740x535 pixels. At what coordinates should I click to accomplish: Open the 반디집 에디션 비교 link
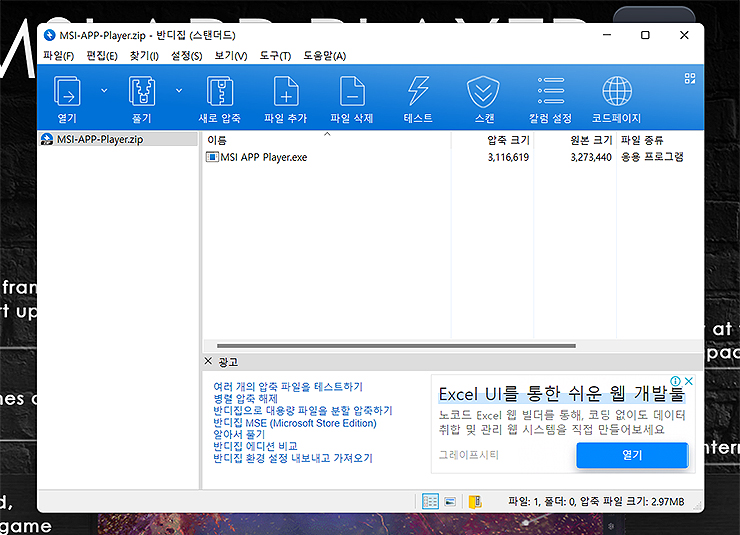[x=255, y=446]
